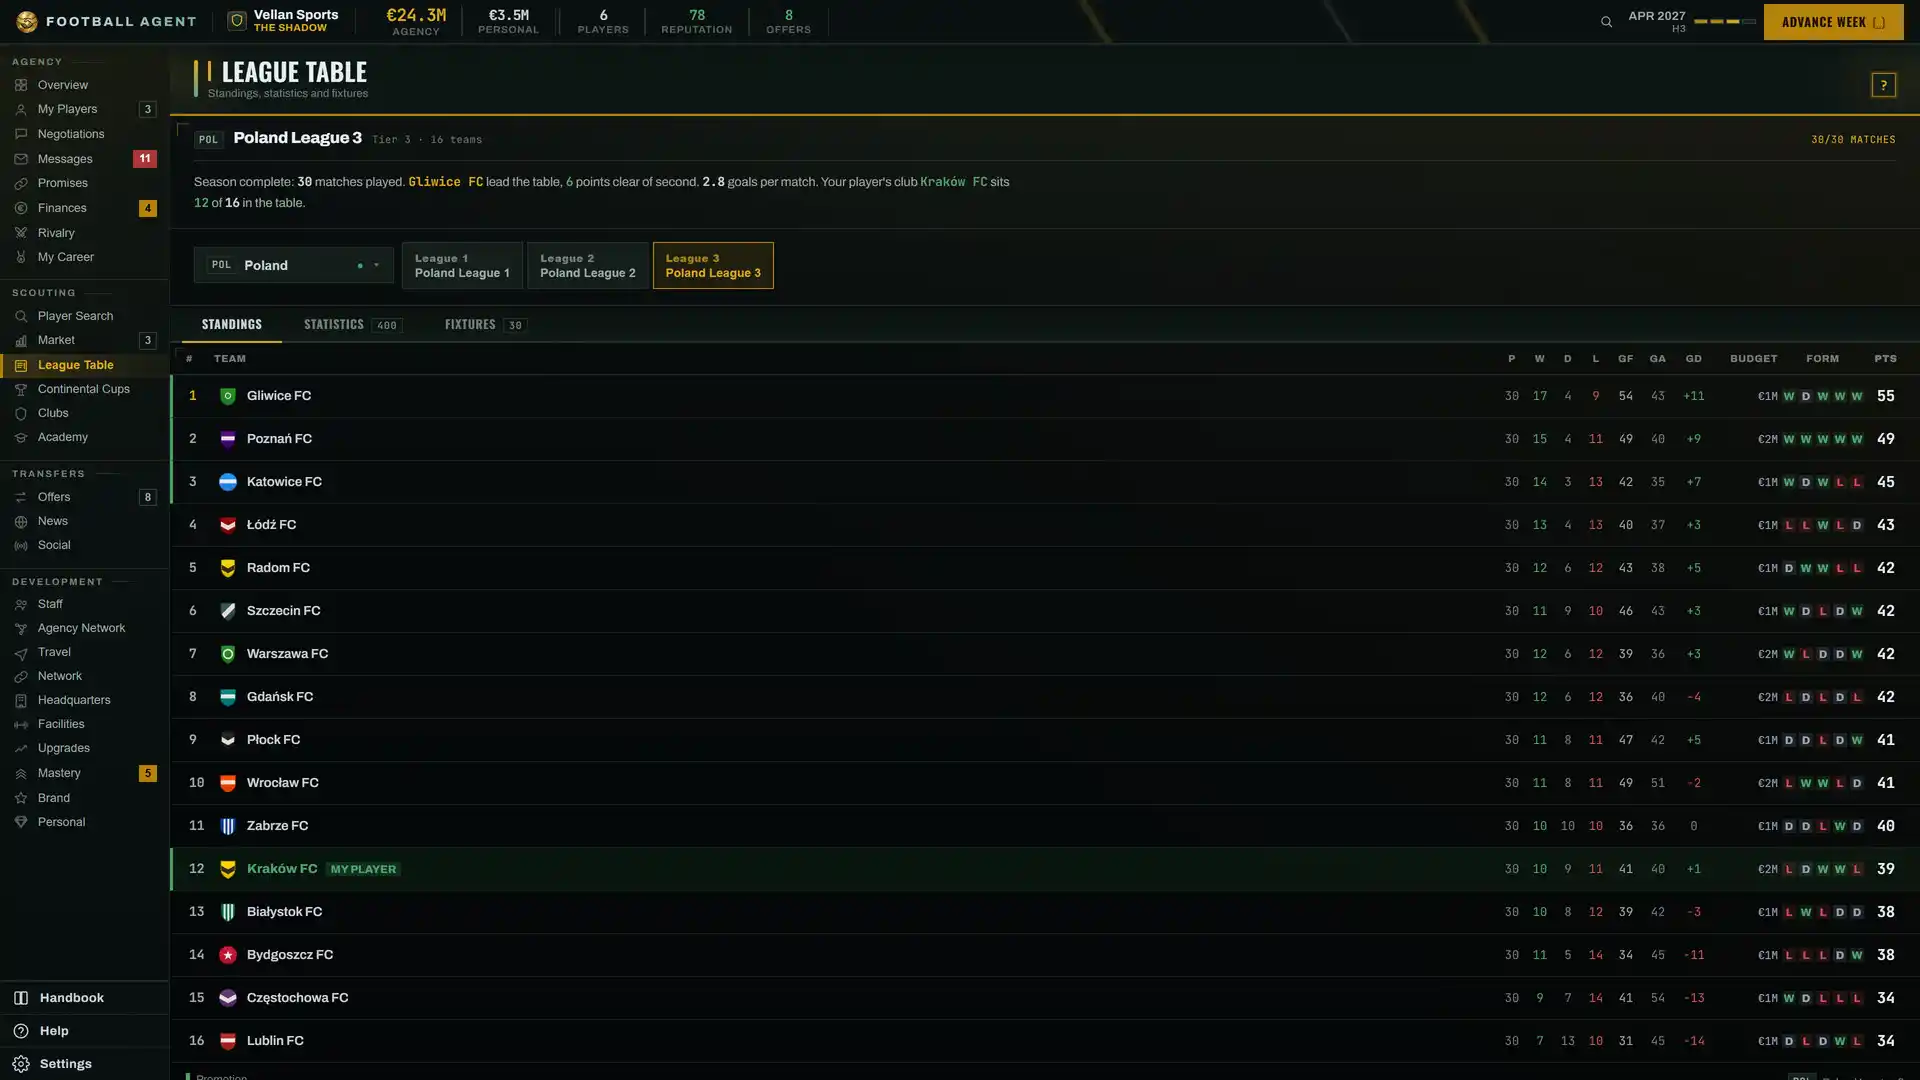
Task: Click the Gdańsk FC club crest
Action: (228, 697)
